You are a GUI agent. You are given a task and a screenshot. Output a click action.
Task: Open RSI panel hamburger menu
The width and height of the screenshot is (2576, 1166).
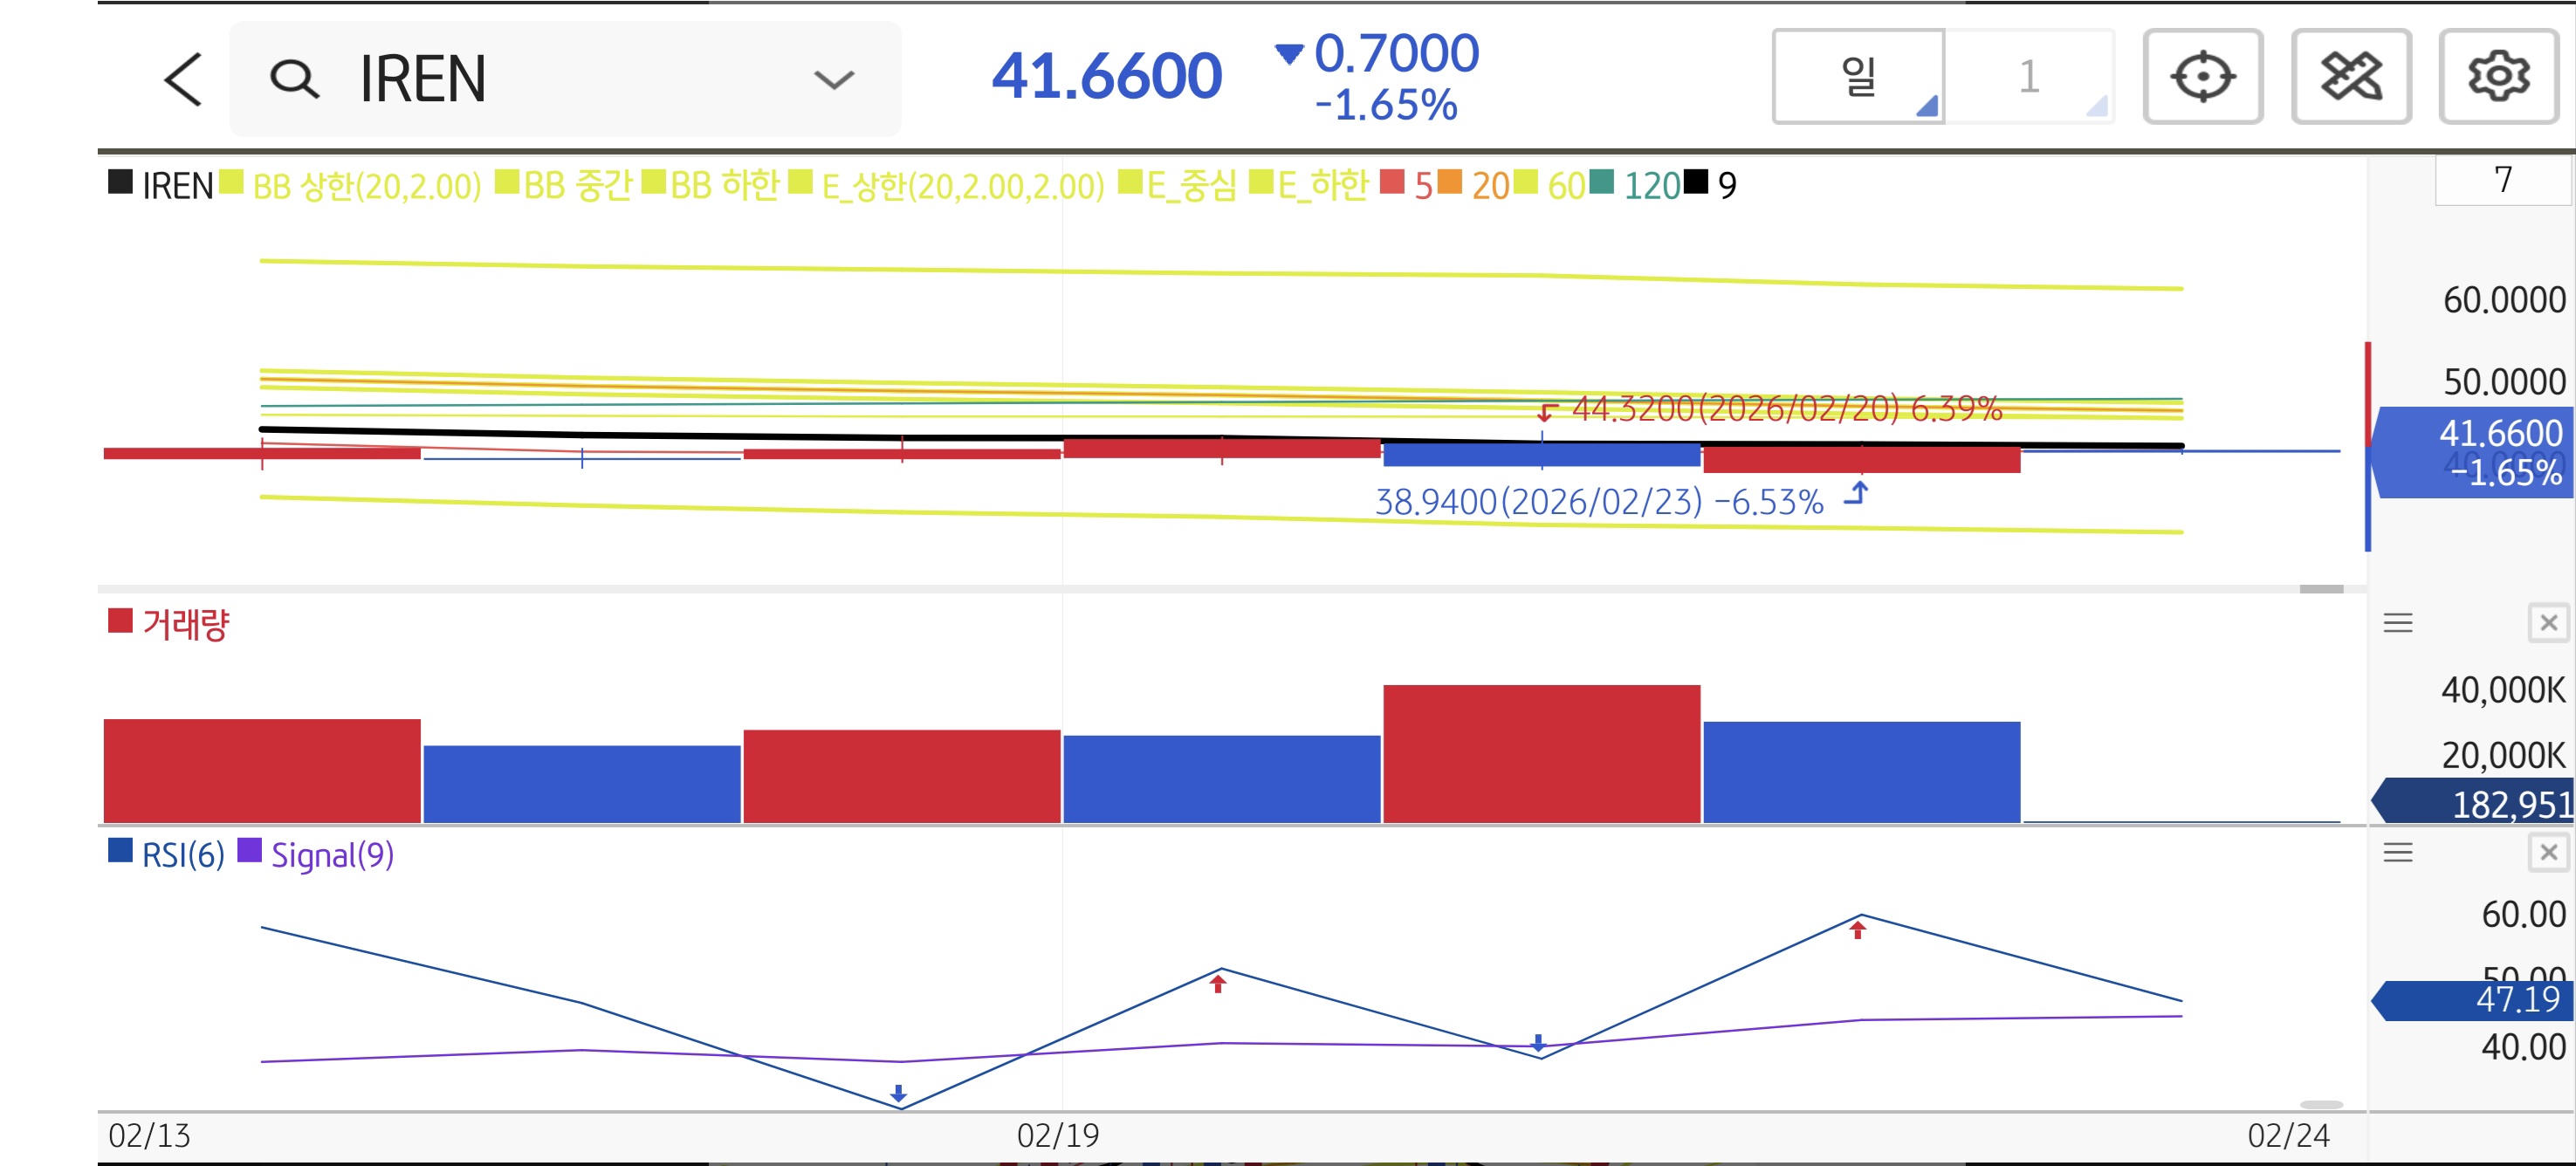[2397, 852]
